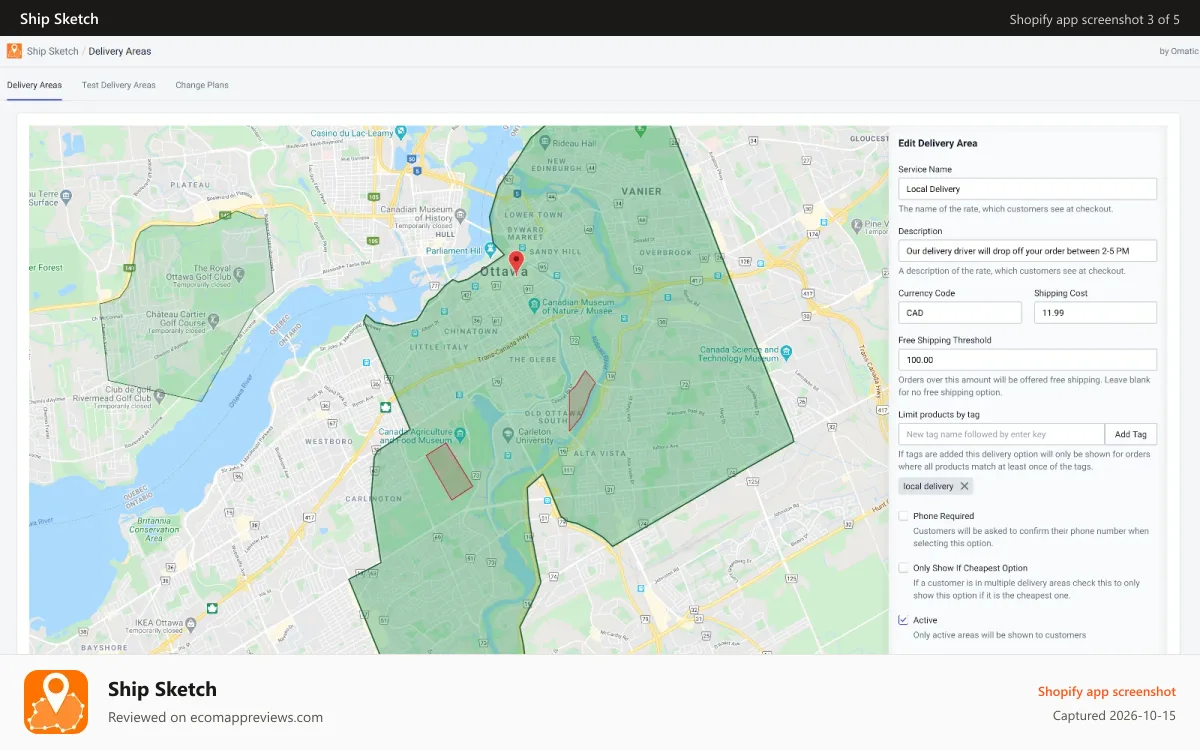
Task: Click the Edit Delivery Area heading
Action: click(x=937, y=143)
